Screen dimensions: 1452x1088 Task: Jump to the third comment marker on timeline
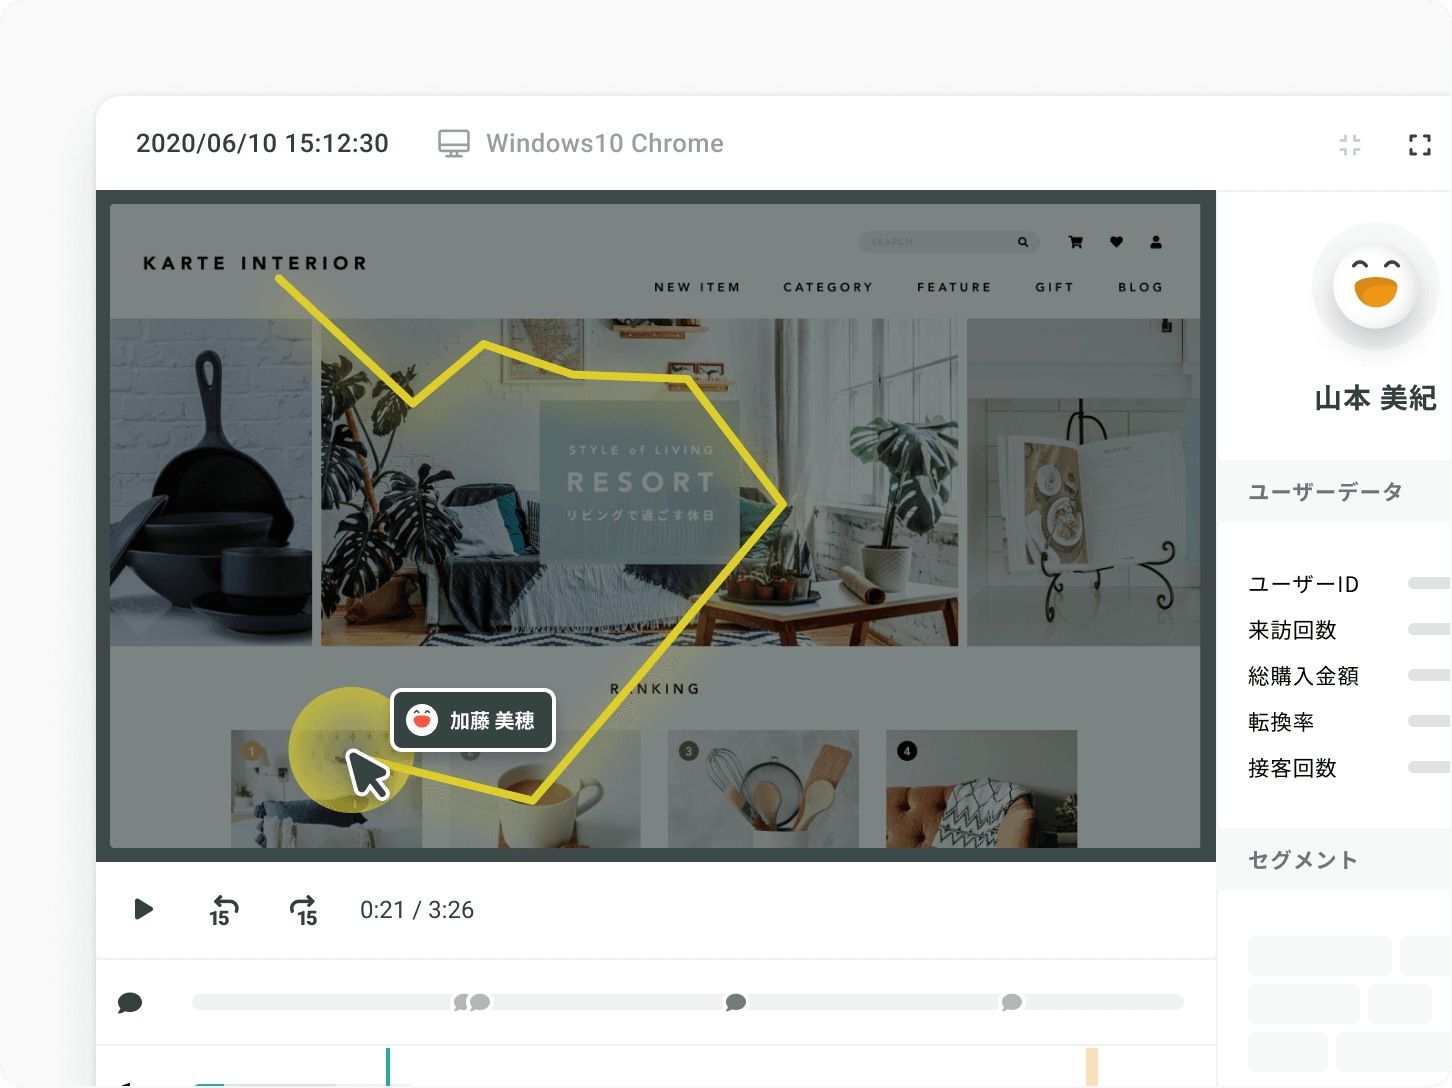coord(736,1002)
